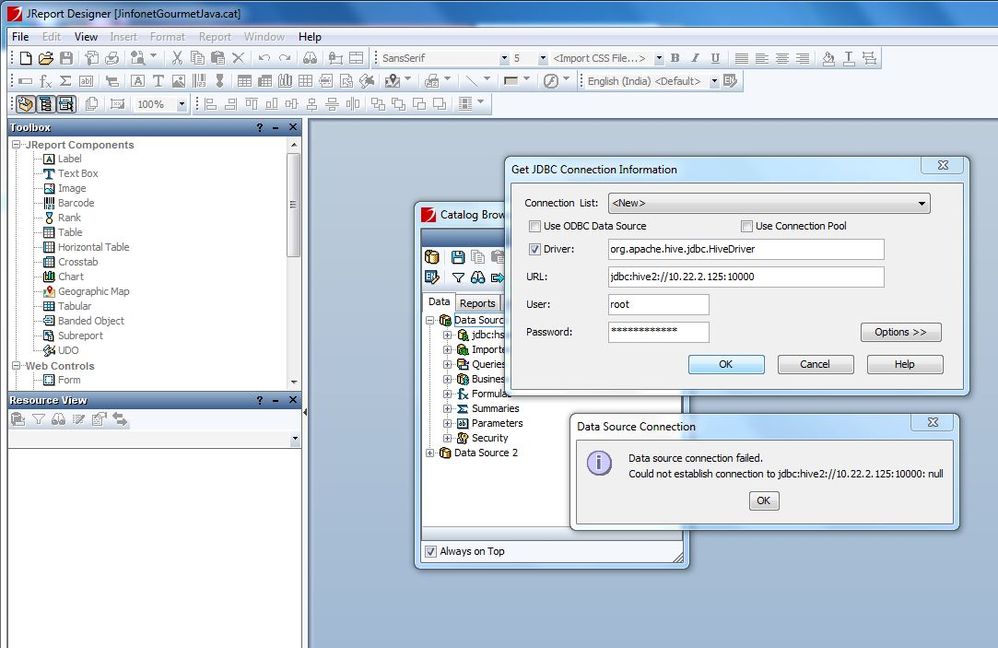Click the Cut scissors icon

(177, 59)
